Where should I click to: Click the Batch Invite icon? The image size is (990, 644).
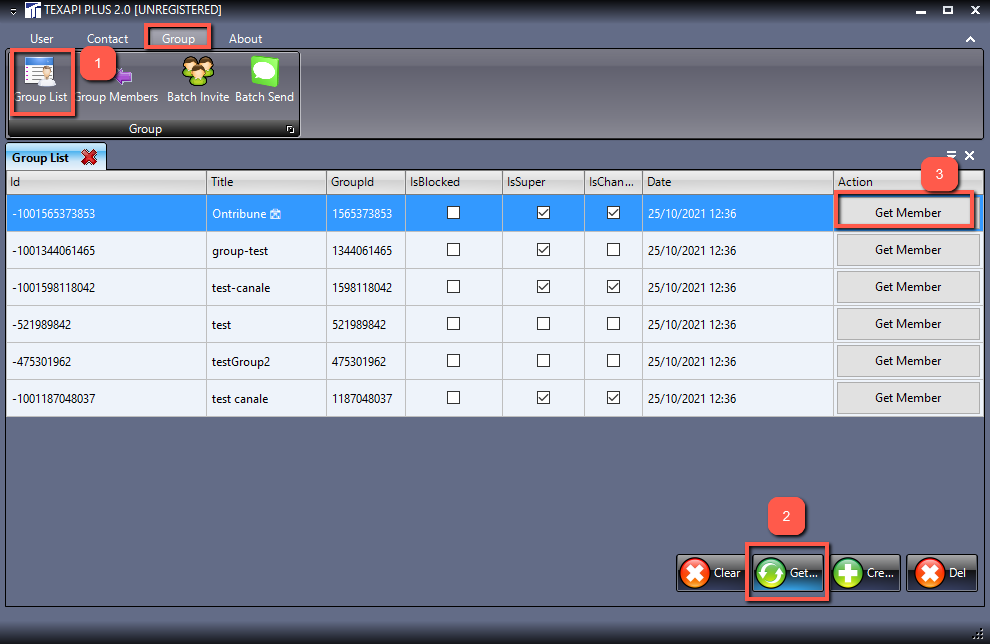click(198, 82)
